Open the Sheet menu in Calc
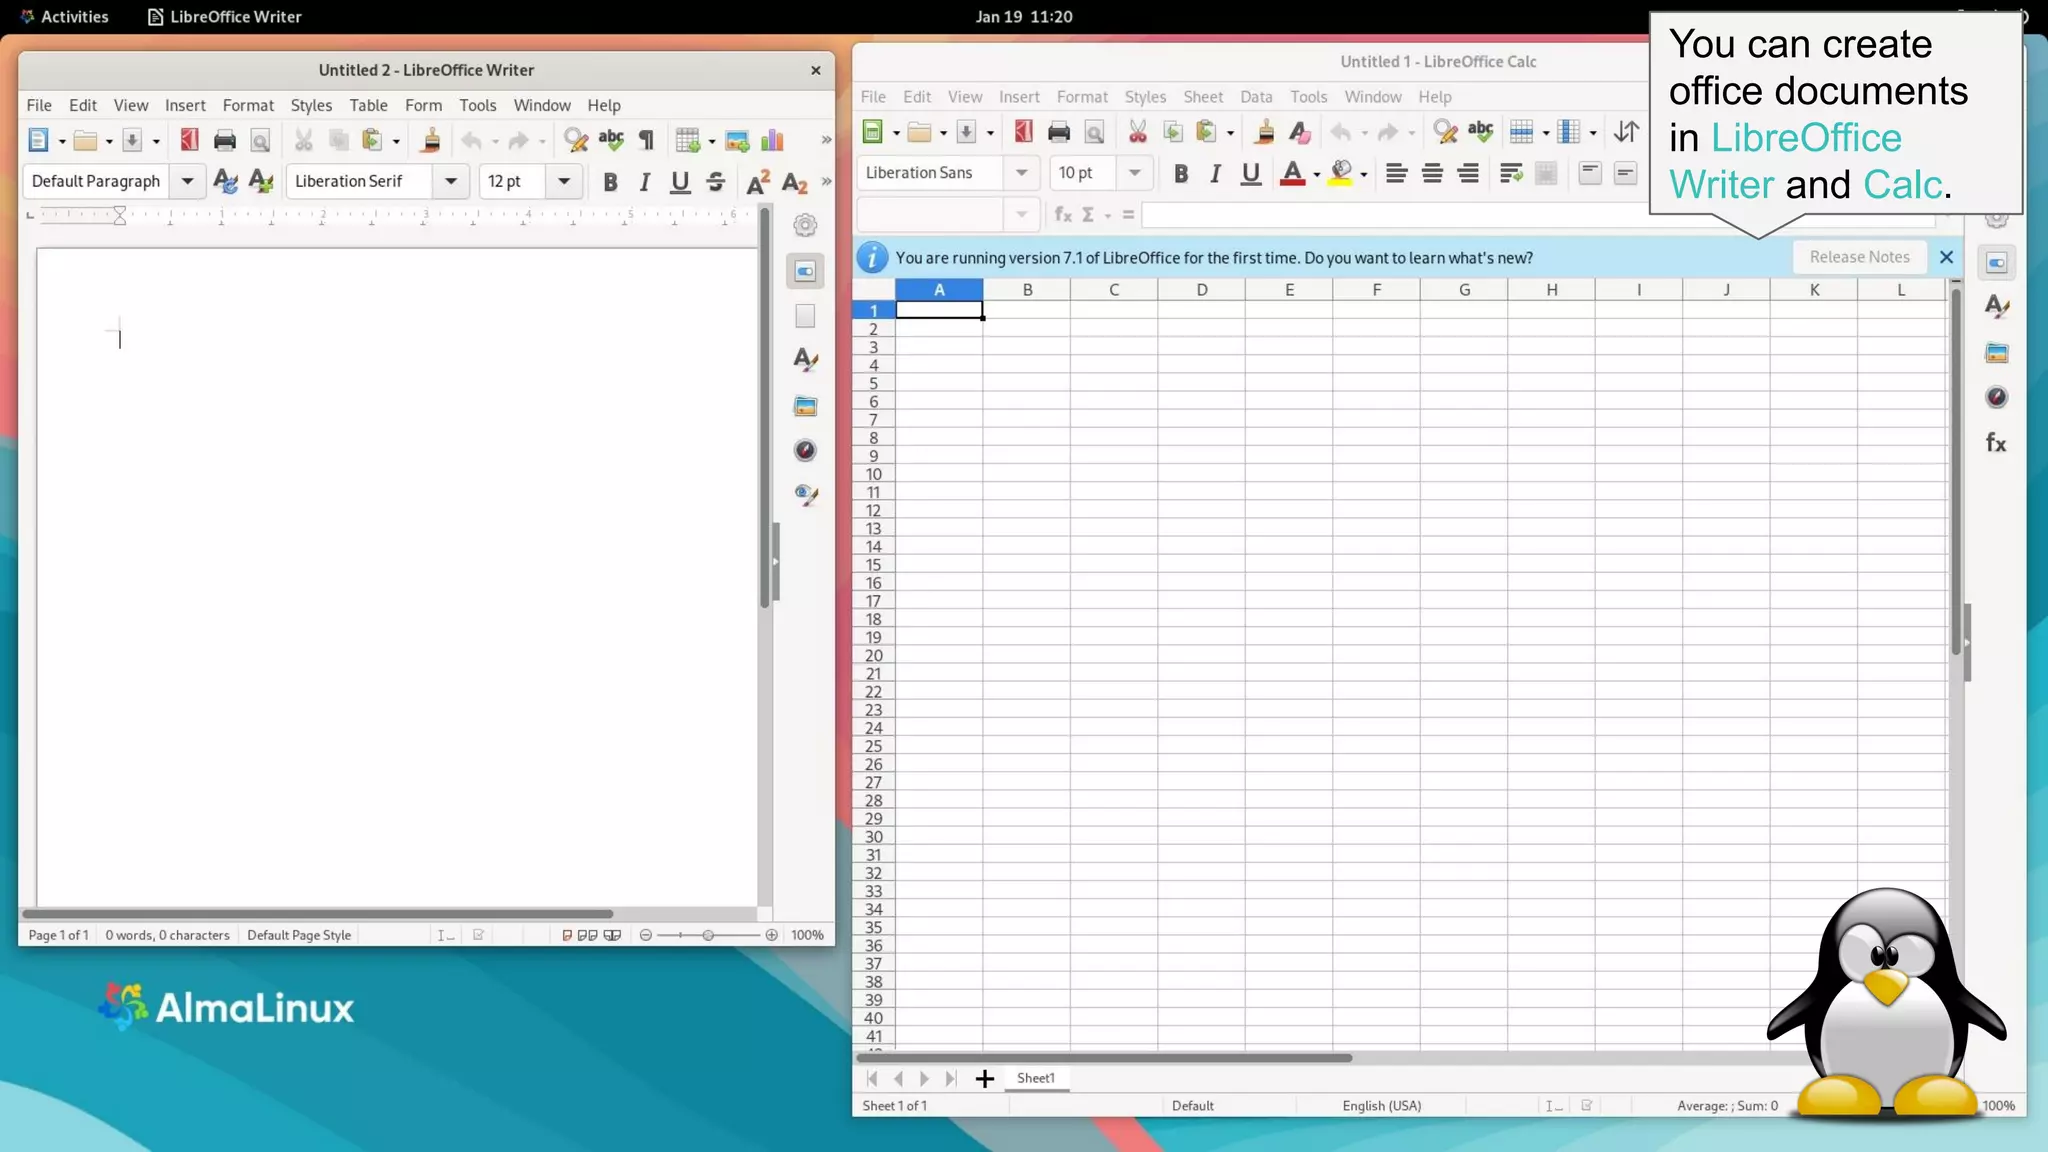Screen dimensions: 2048x1152 pos(1203,97)
